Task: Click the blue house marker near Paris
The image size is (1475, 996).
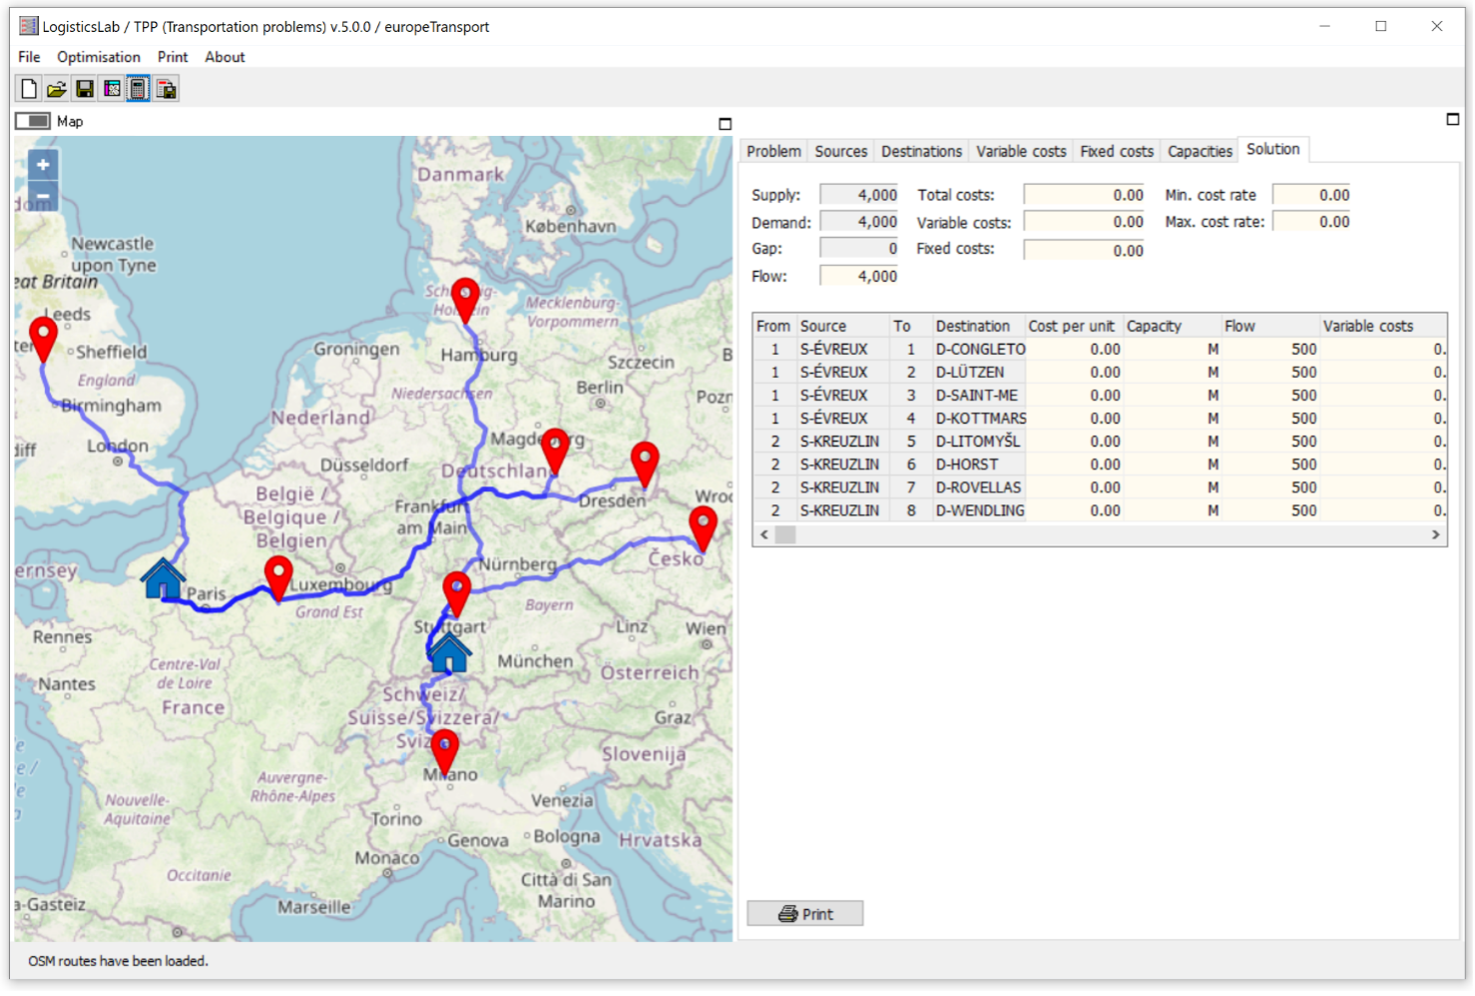Action: coord(163,579)
